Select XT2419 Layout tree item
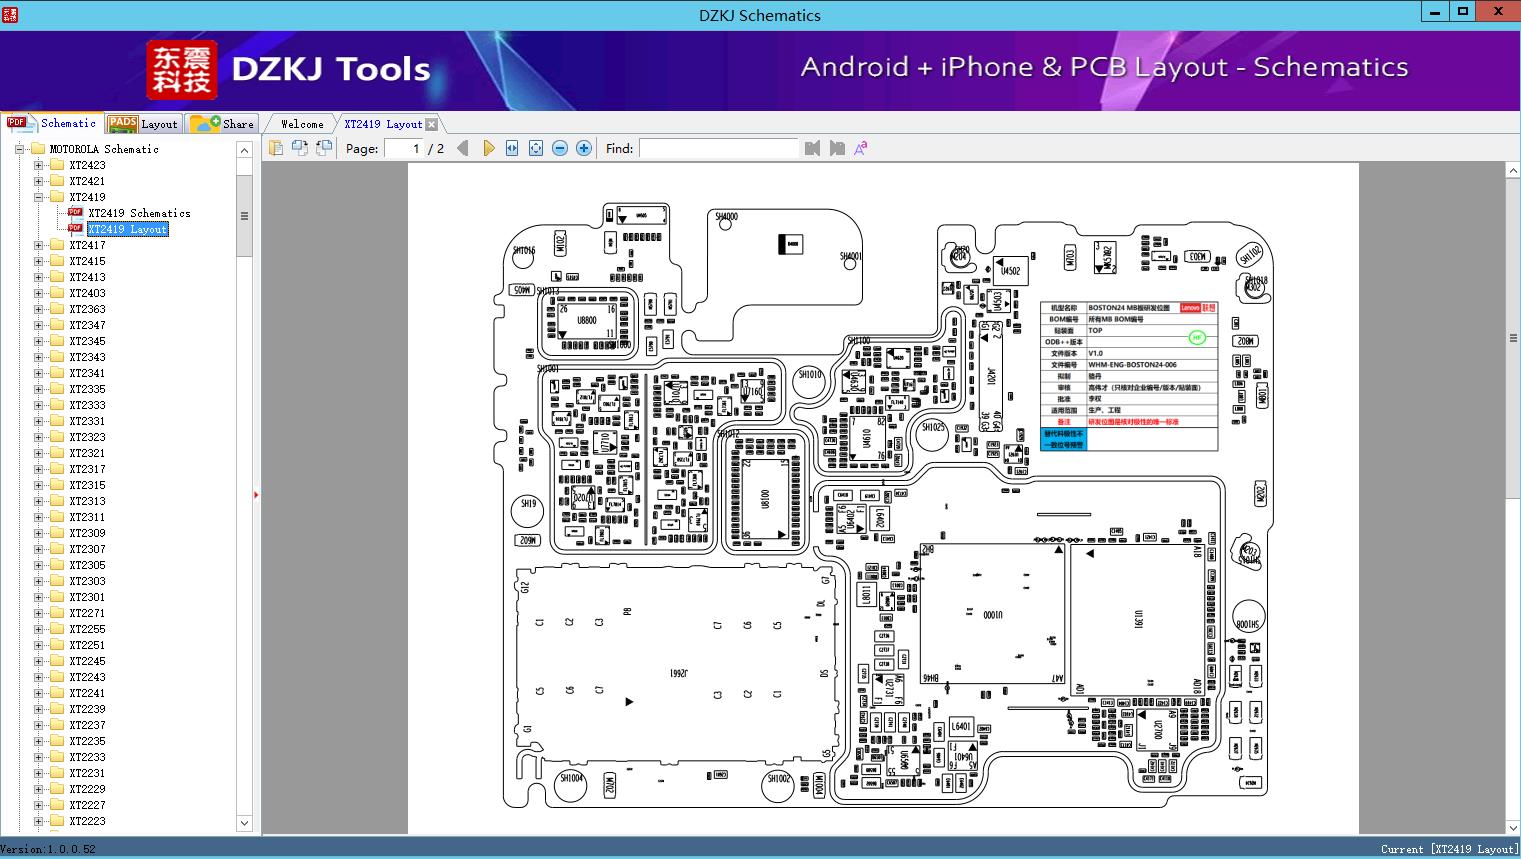The height and width of the screenshot is (859, 1521). (x=128, y=229)
